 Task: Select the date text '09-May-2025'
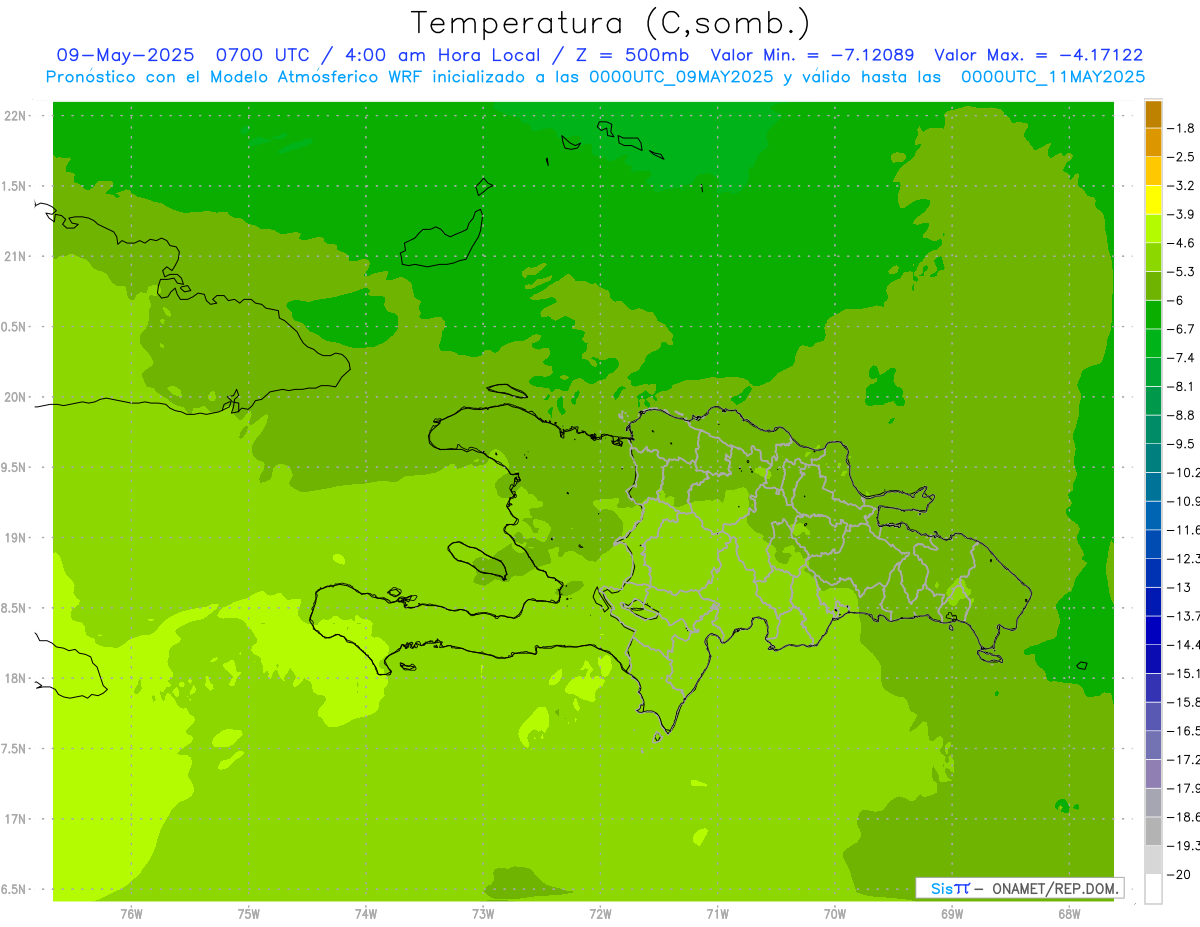click(125, 56)
